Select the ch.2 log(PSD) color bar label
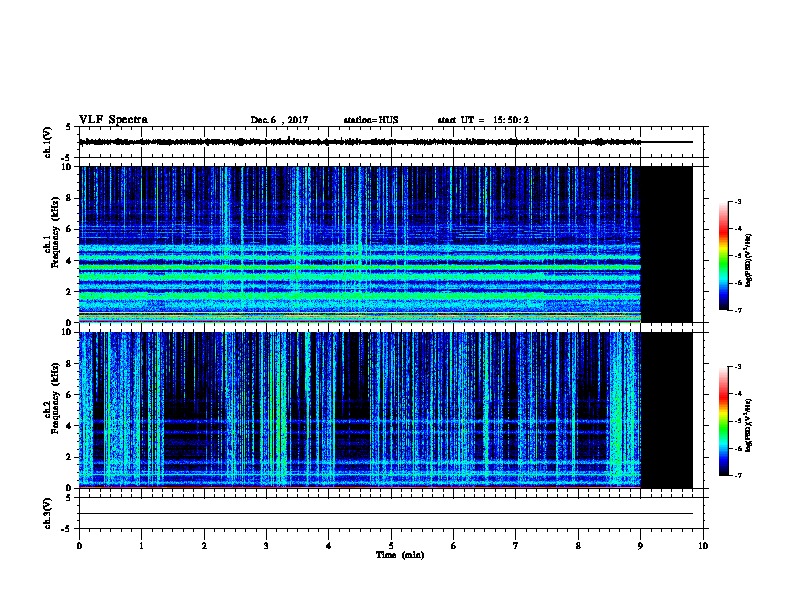The image size is (792, 612). (748, 425)
